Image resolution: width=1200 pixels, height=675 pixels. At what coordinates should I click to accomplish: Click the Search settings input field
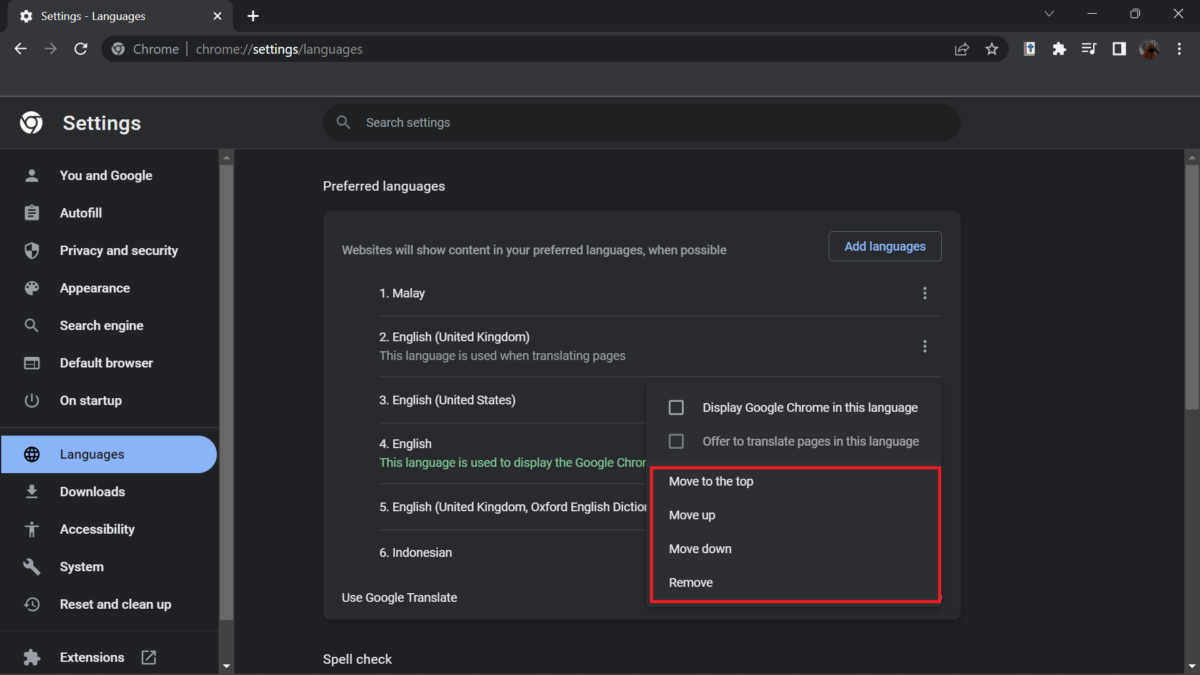[640, 122]
